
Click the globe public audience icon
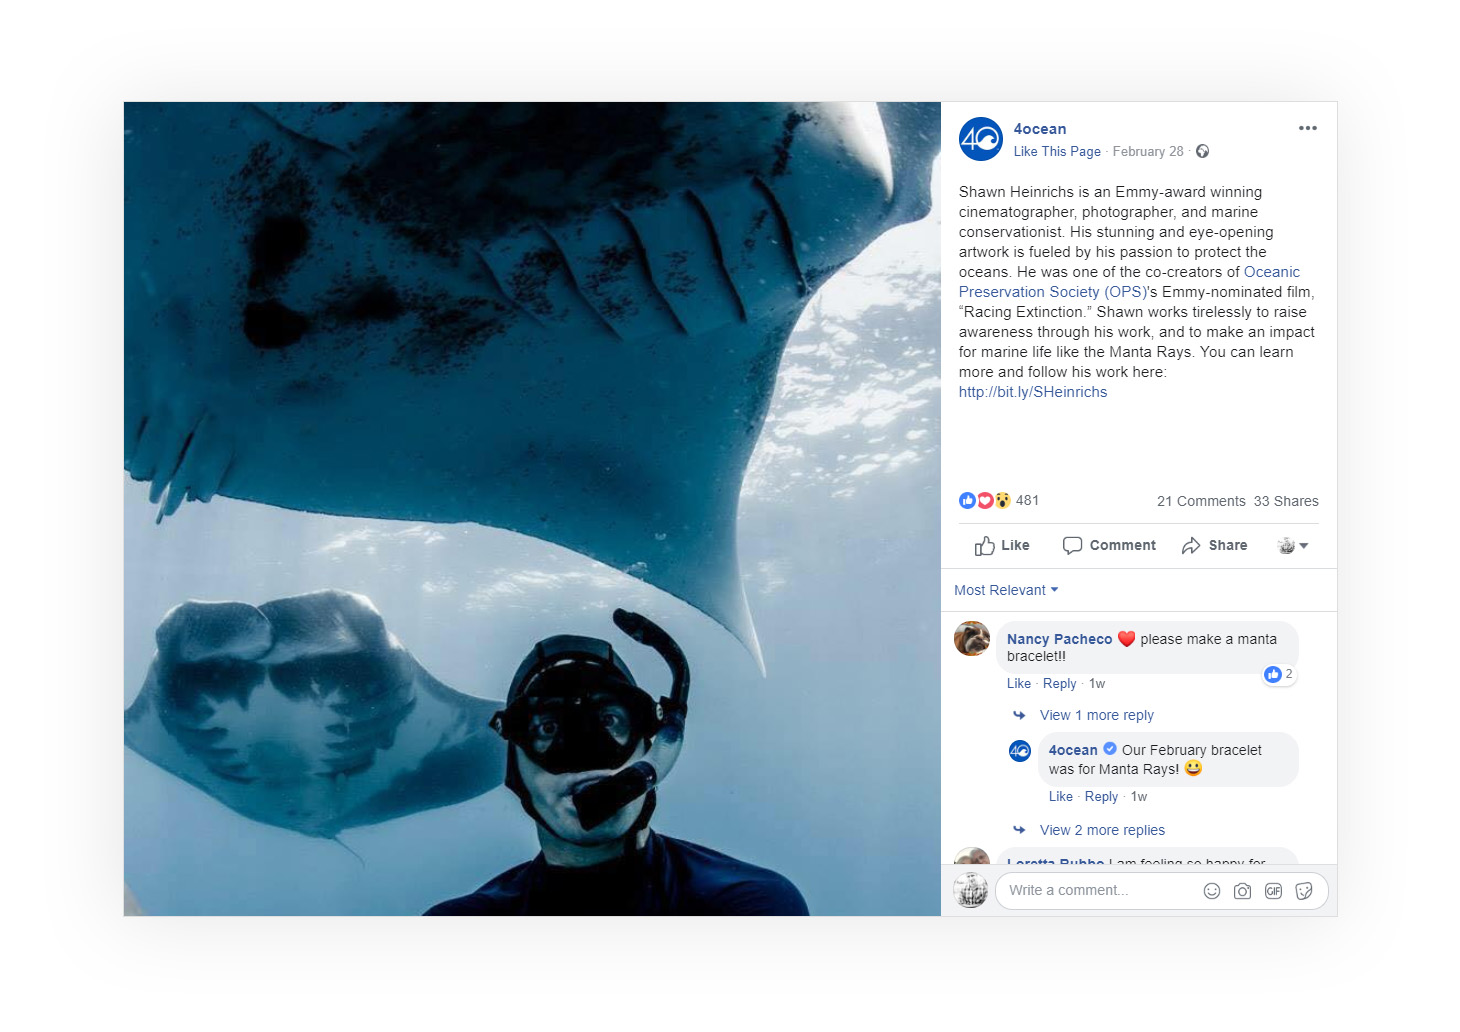(1202, 151)
